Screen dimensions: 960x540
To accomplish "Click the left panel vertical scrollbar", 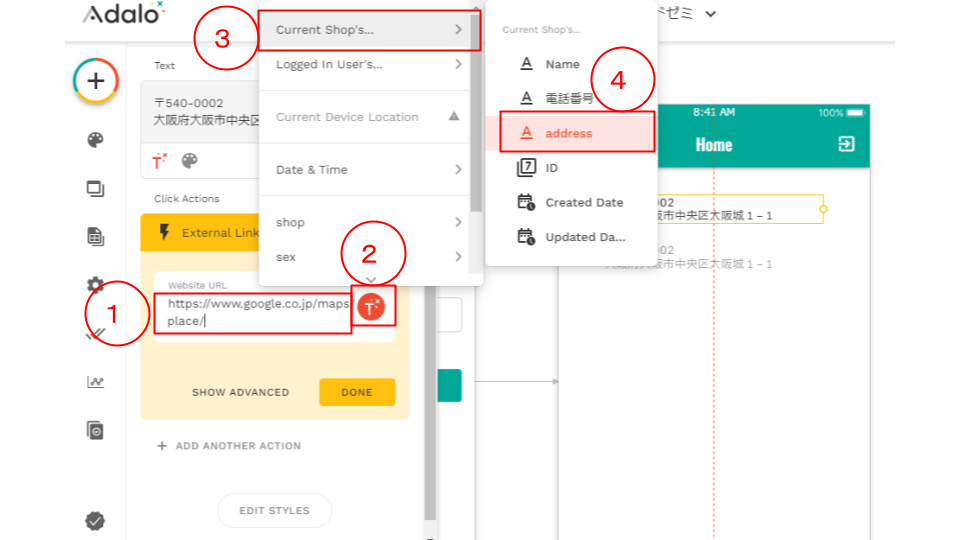I will pos(430,404).
